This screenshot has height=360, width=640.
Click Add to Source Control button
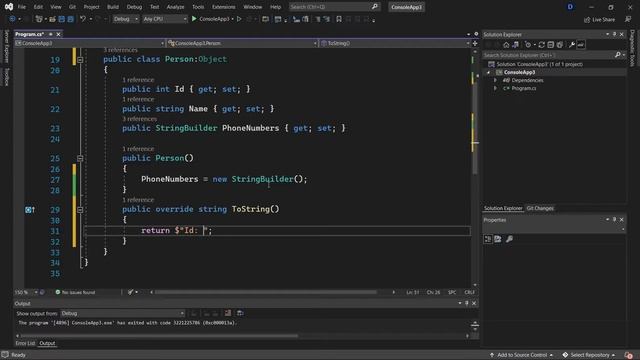pos(522,355)
